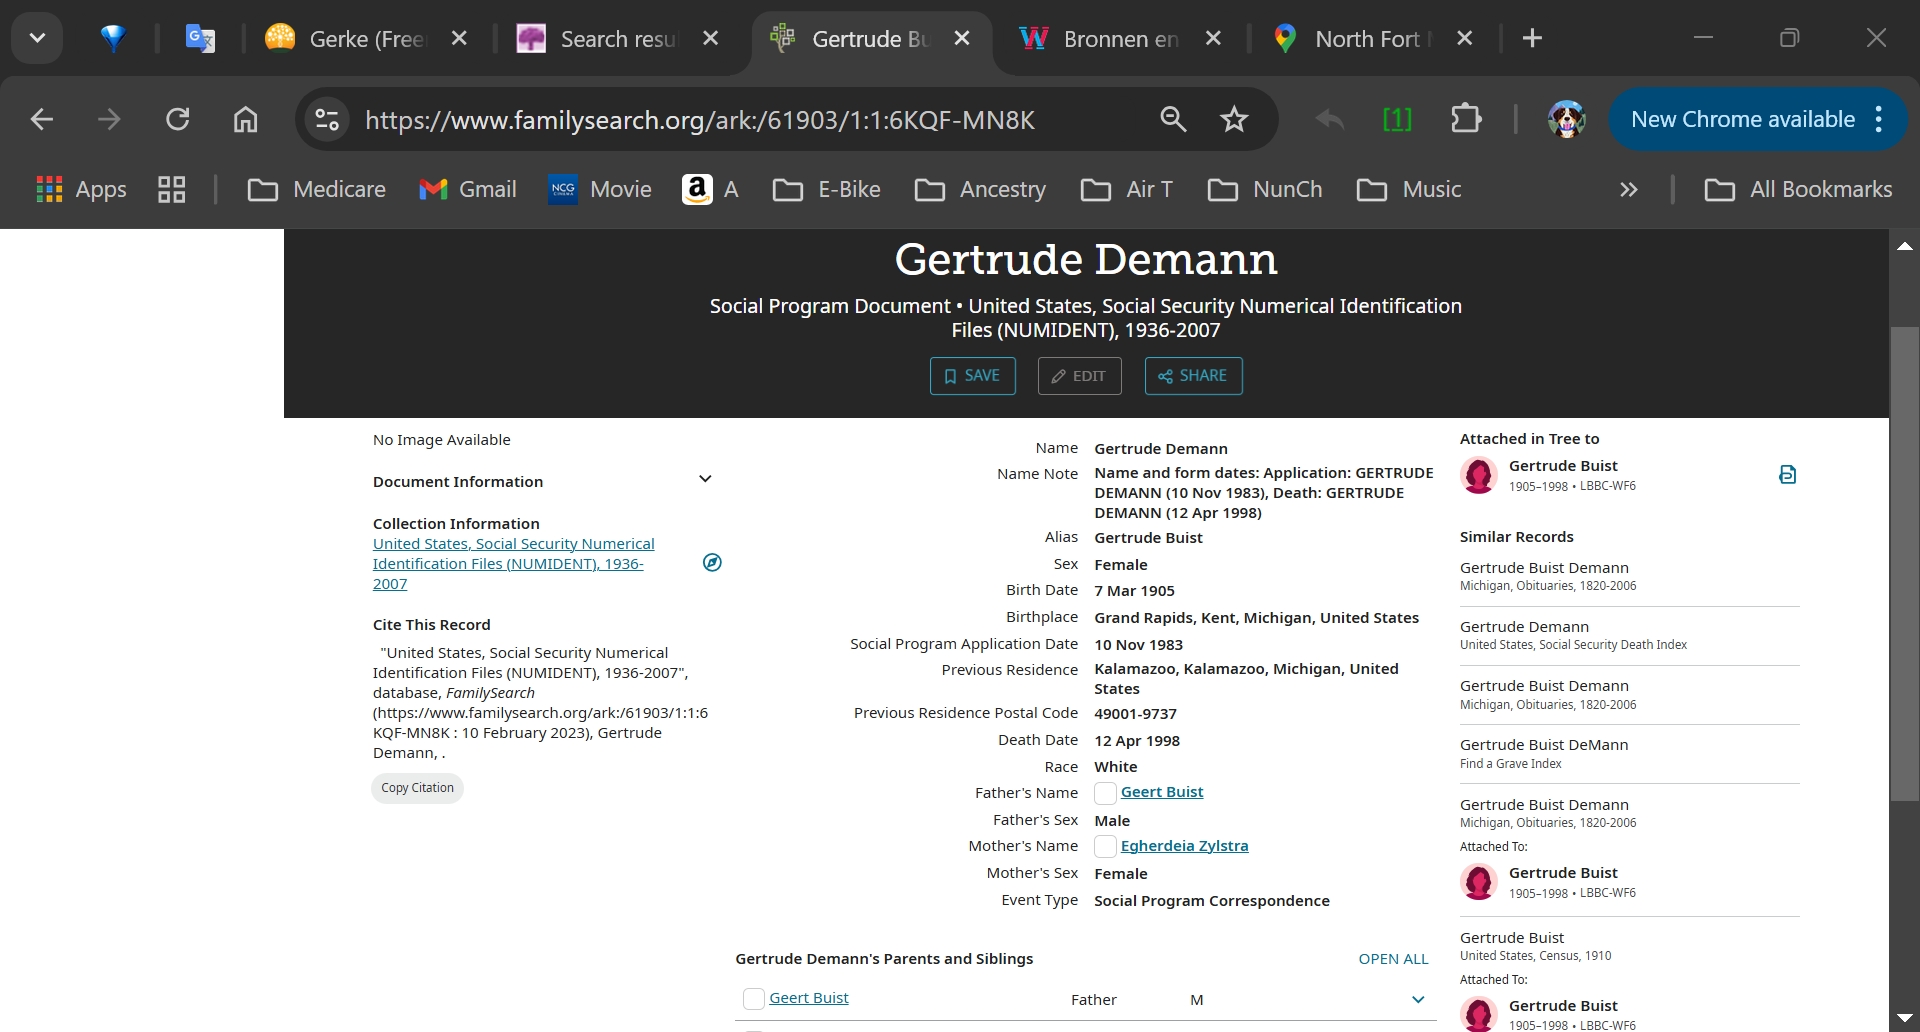This screenshot has height=1032, width=1920.
Task: Click the gray back-arrow extension icon
Action: [1330, 119]
